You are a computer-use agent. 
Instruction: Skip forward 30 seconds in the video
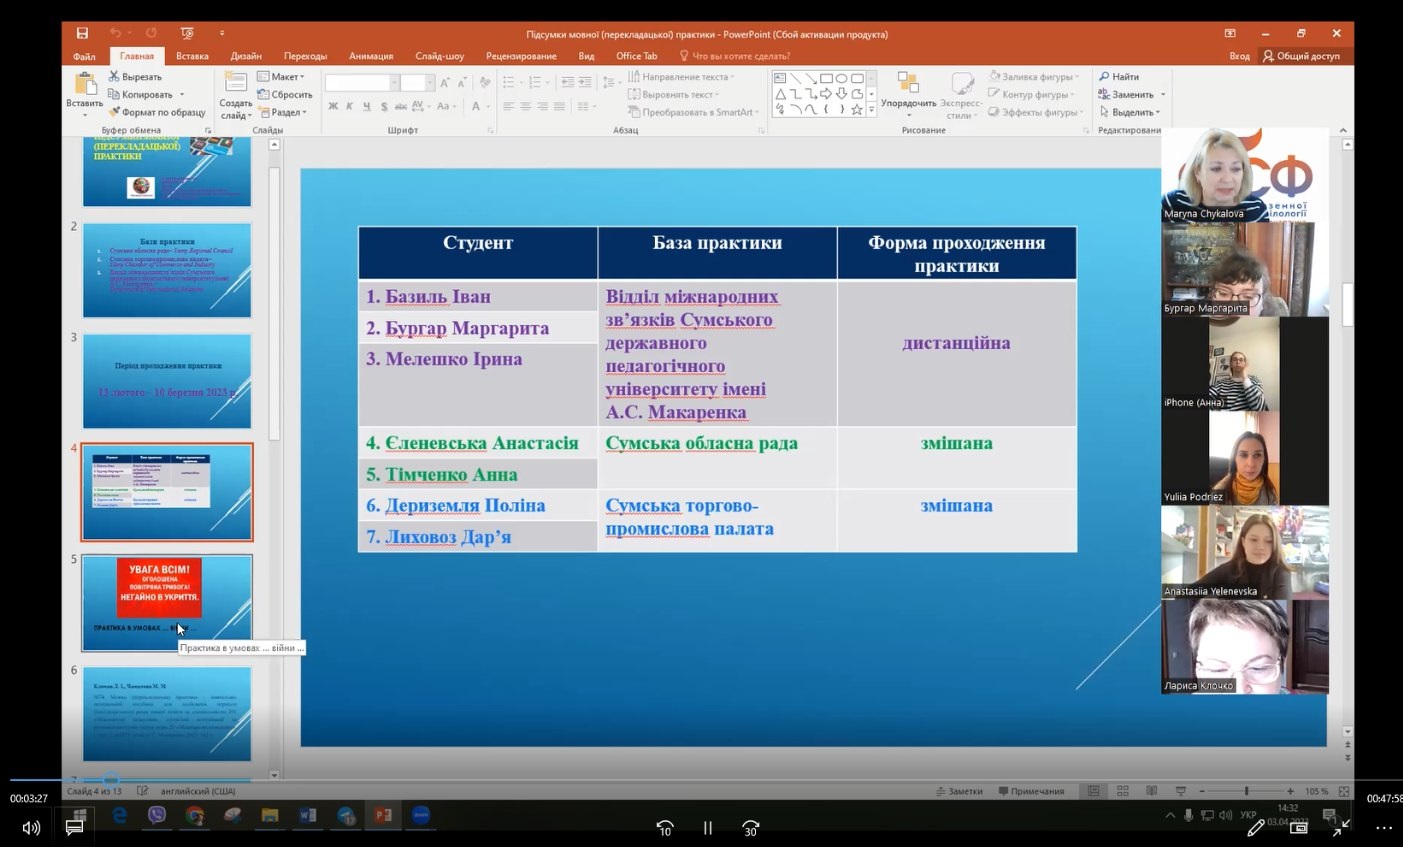click(751, 827)
